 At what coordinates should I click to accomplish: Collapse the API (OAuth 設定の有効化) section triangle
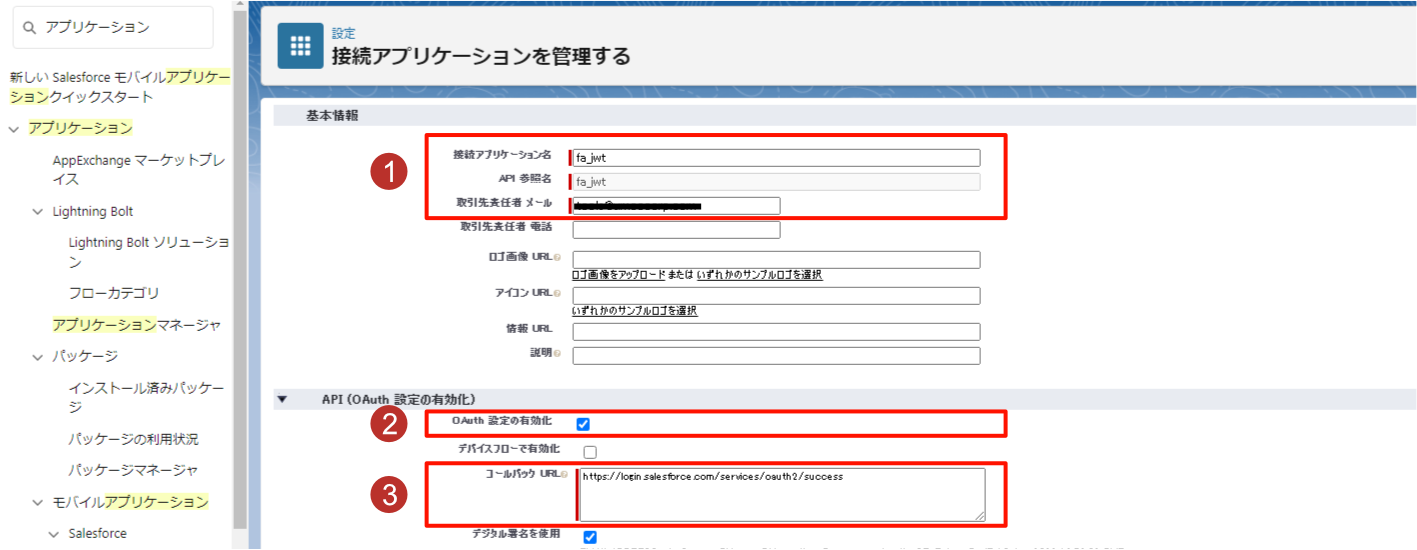point(282,399)
